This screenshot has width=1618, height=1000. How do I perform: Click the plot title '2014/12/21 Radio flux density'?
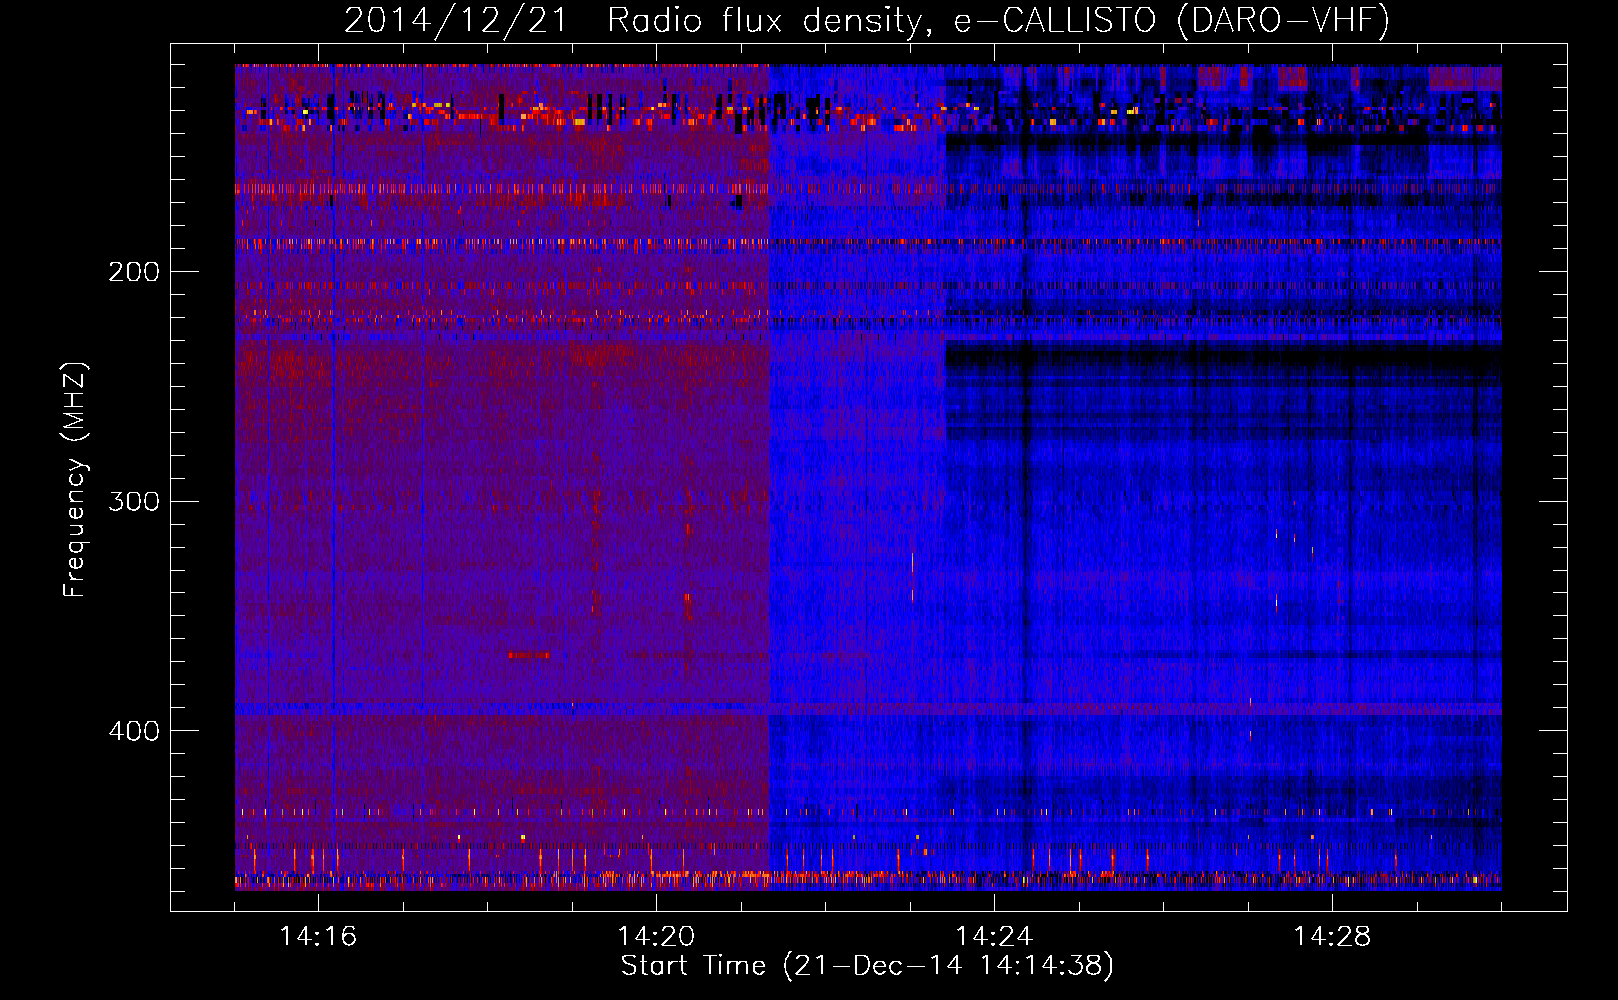867,20
